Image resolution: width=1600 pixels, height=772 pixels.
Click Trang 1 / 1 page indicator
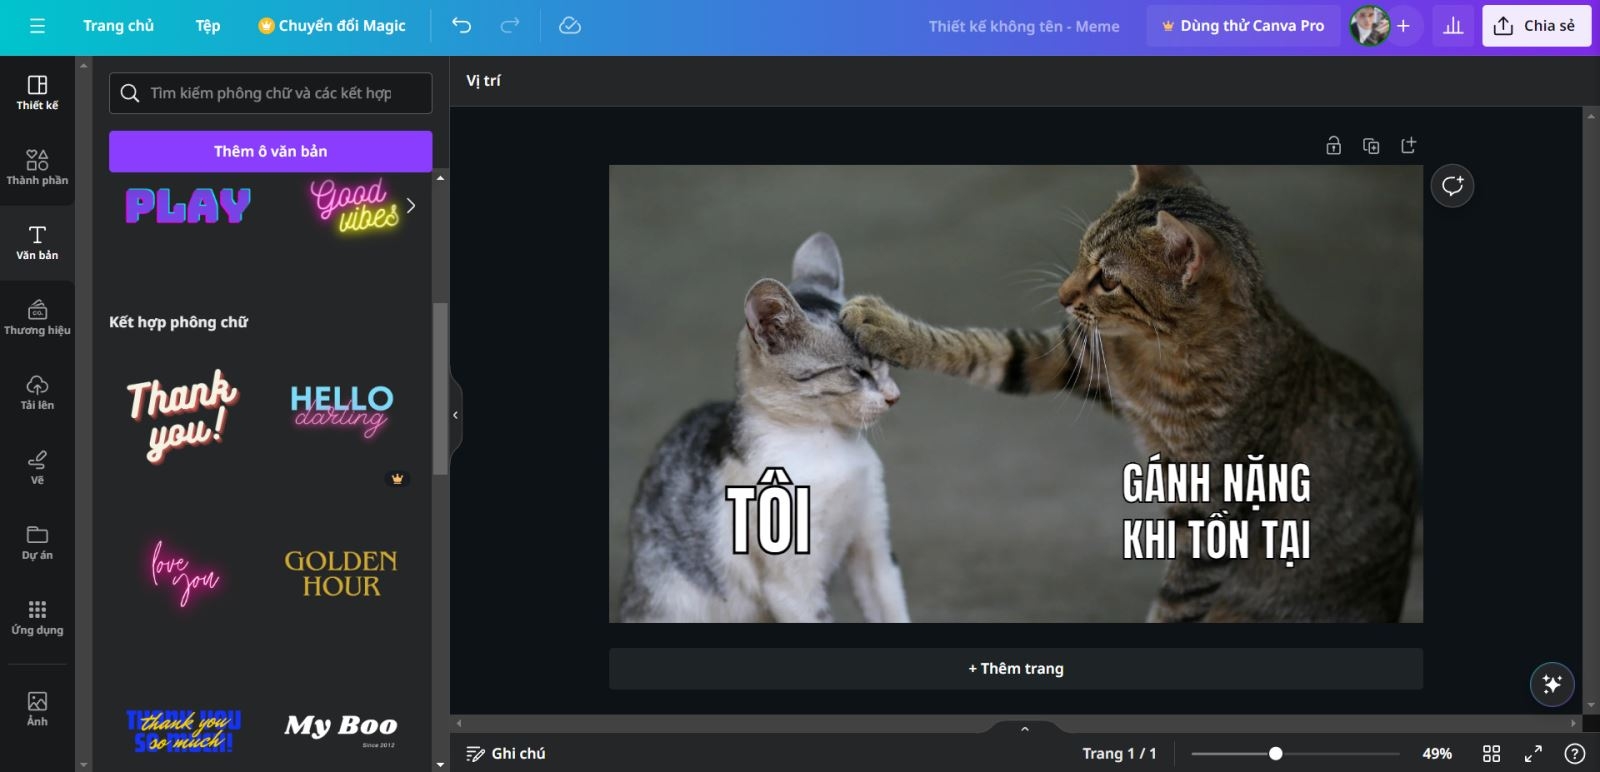[x=1119, y=754]
